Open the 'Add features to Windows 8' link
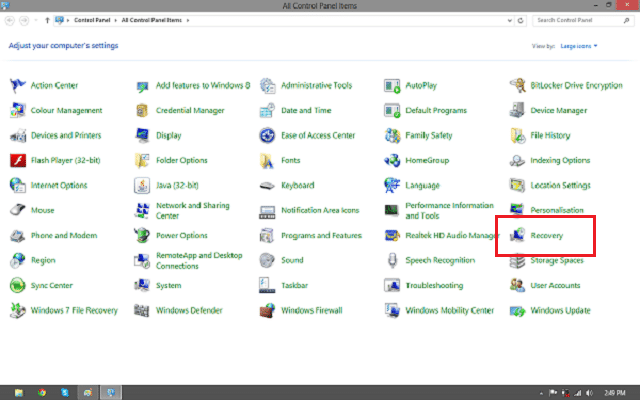640x400 pixels. click(203, 85)
